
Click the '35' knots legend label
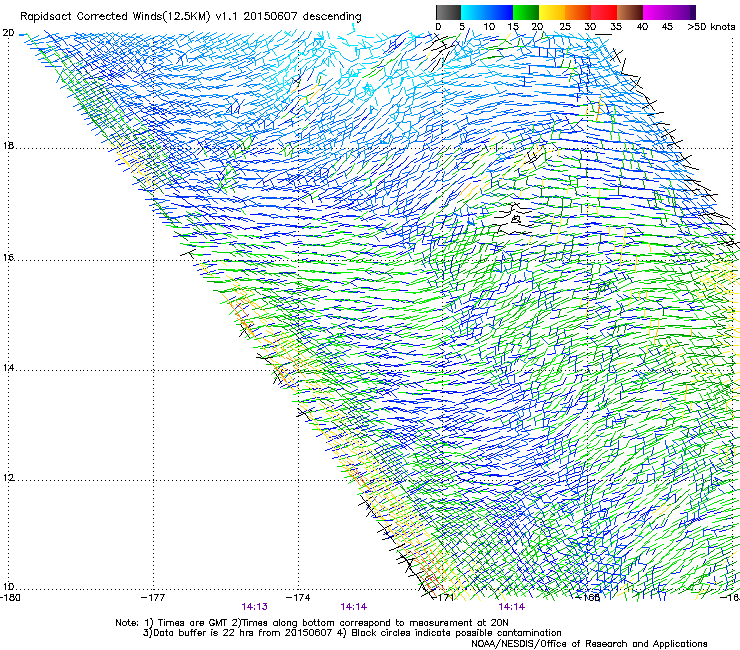(x=616, y=26)
